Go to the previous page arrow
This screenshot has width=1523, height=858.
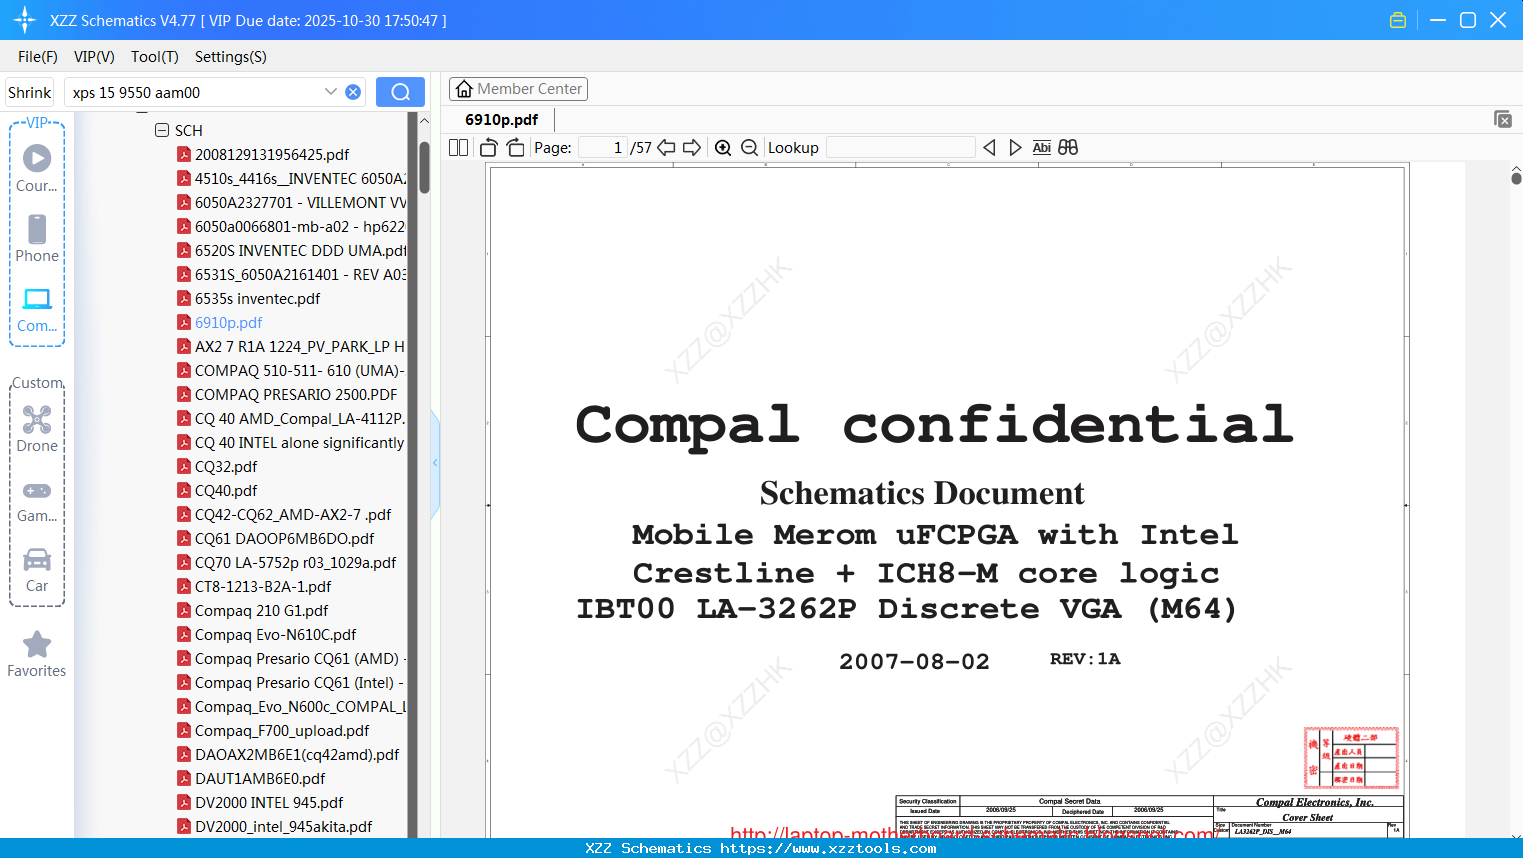pyautogui.click(x=666, y=147)
